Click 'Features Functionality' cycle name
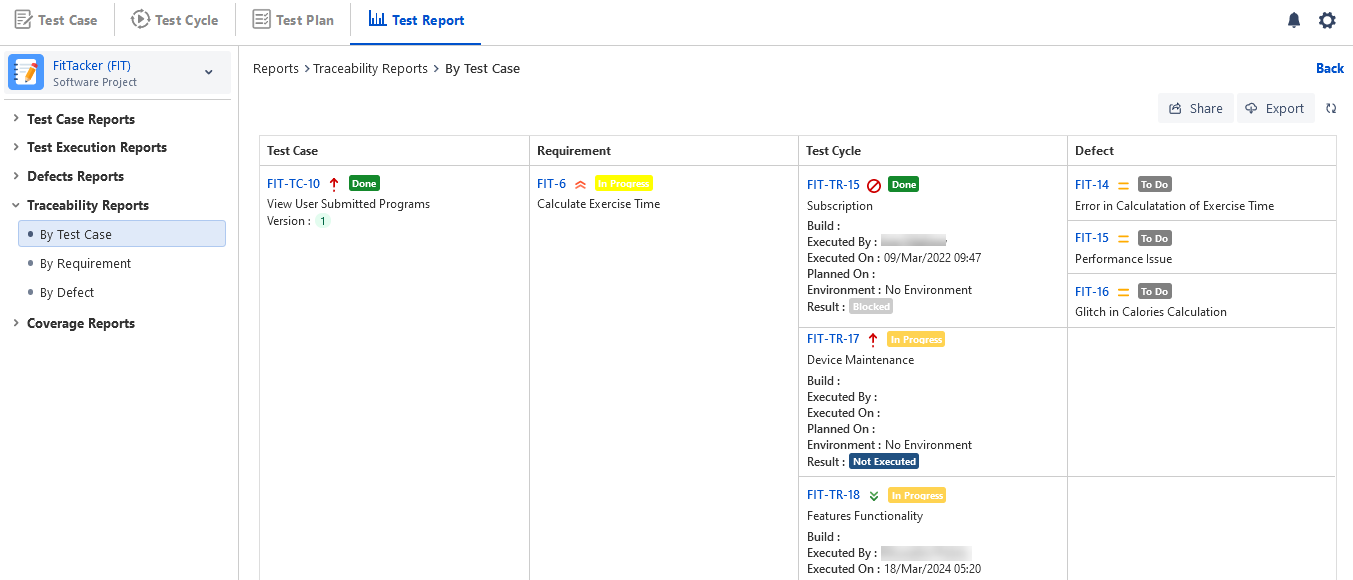 [865, 516]
